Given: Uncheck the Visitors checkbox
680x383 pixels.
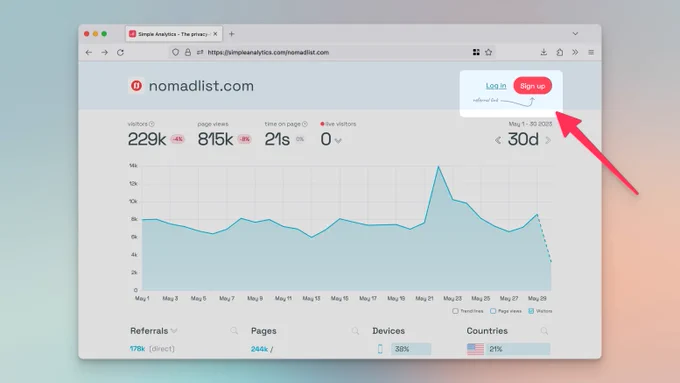Looking at the screenshot, I should [x=531, y=311].
